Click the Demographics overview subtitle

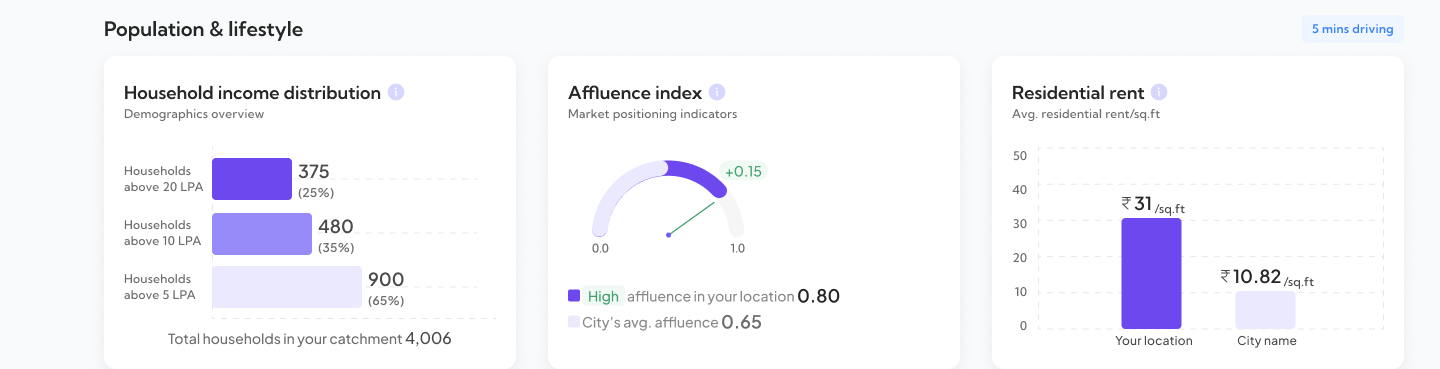click(x=194, y=114)
